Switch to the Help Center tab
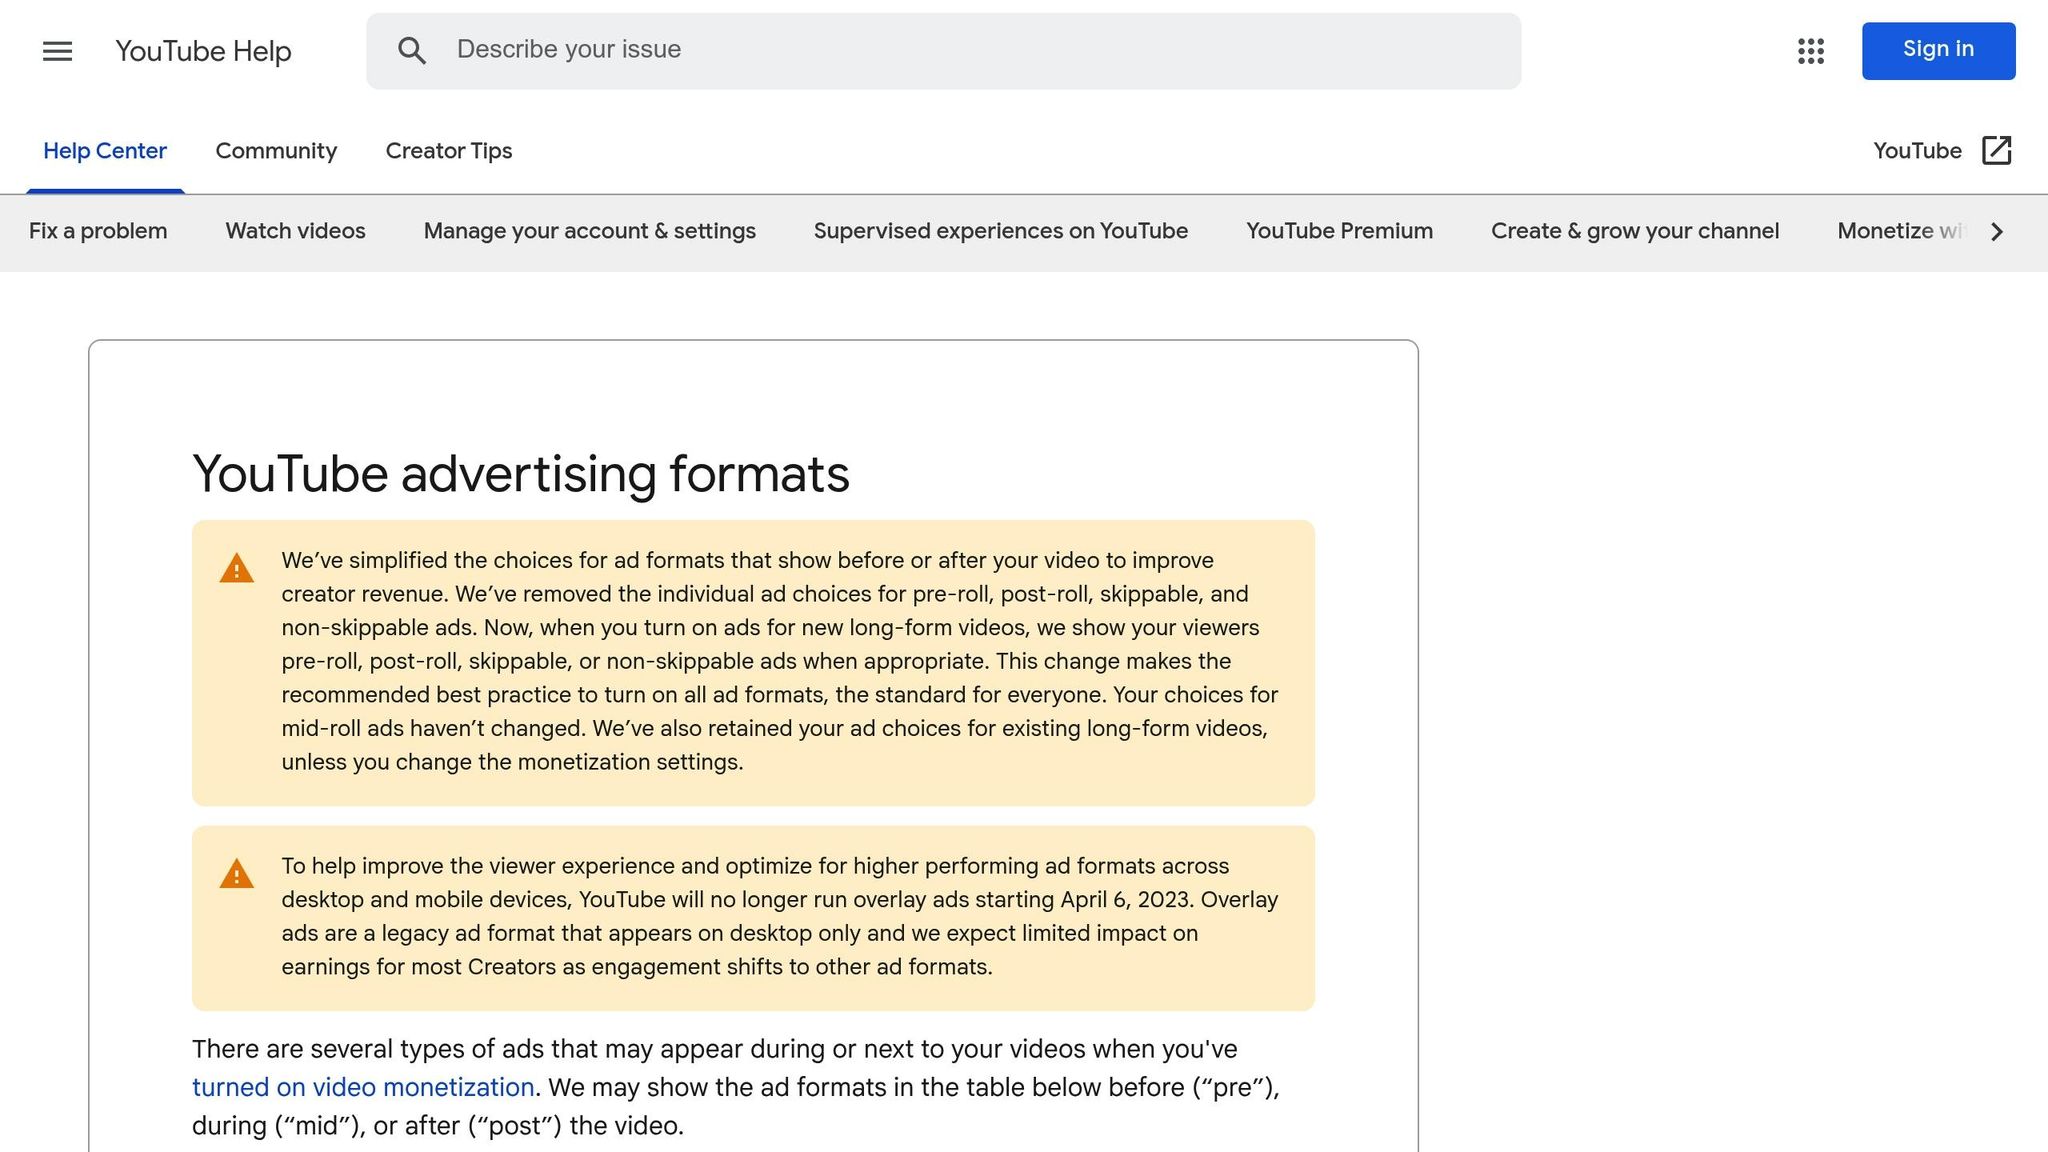Screen dimensions: 2048x1152 (105, 151)
